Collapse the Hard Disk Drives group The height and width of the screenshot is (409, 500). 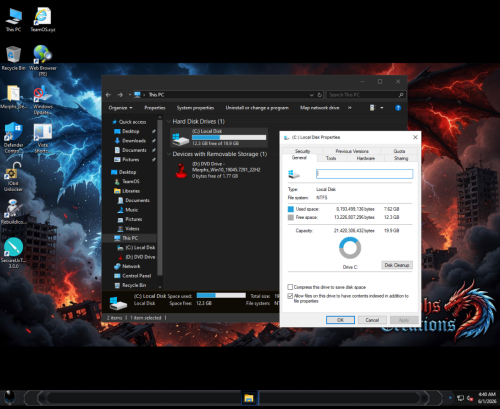pos(169,121)
